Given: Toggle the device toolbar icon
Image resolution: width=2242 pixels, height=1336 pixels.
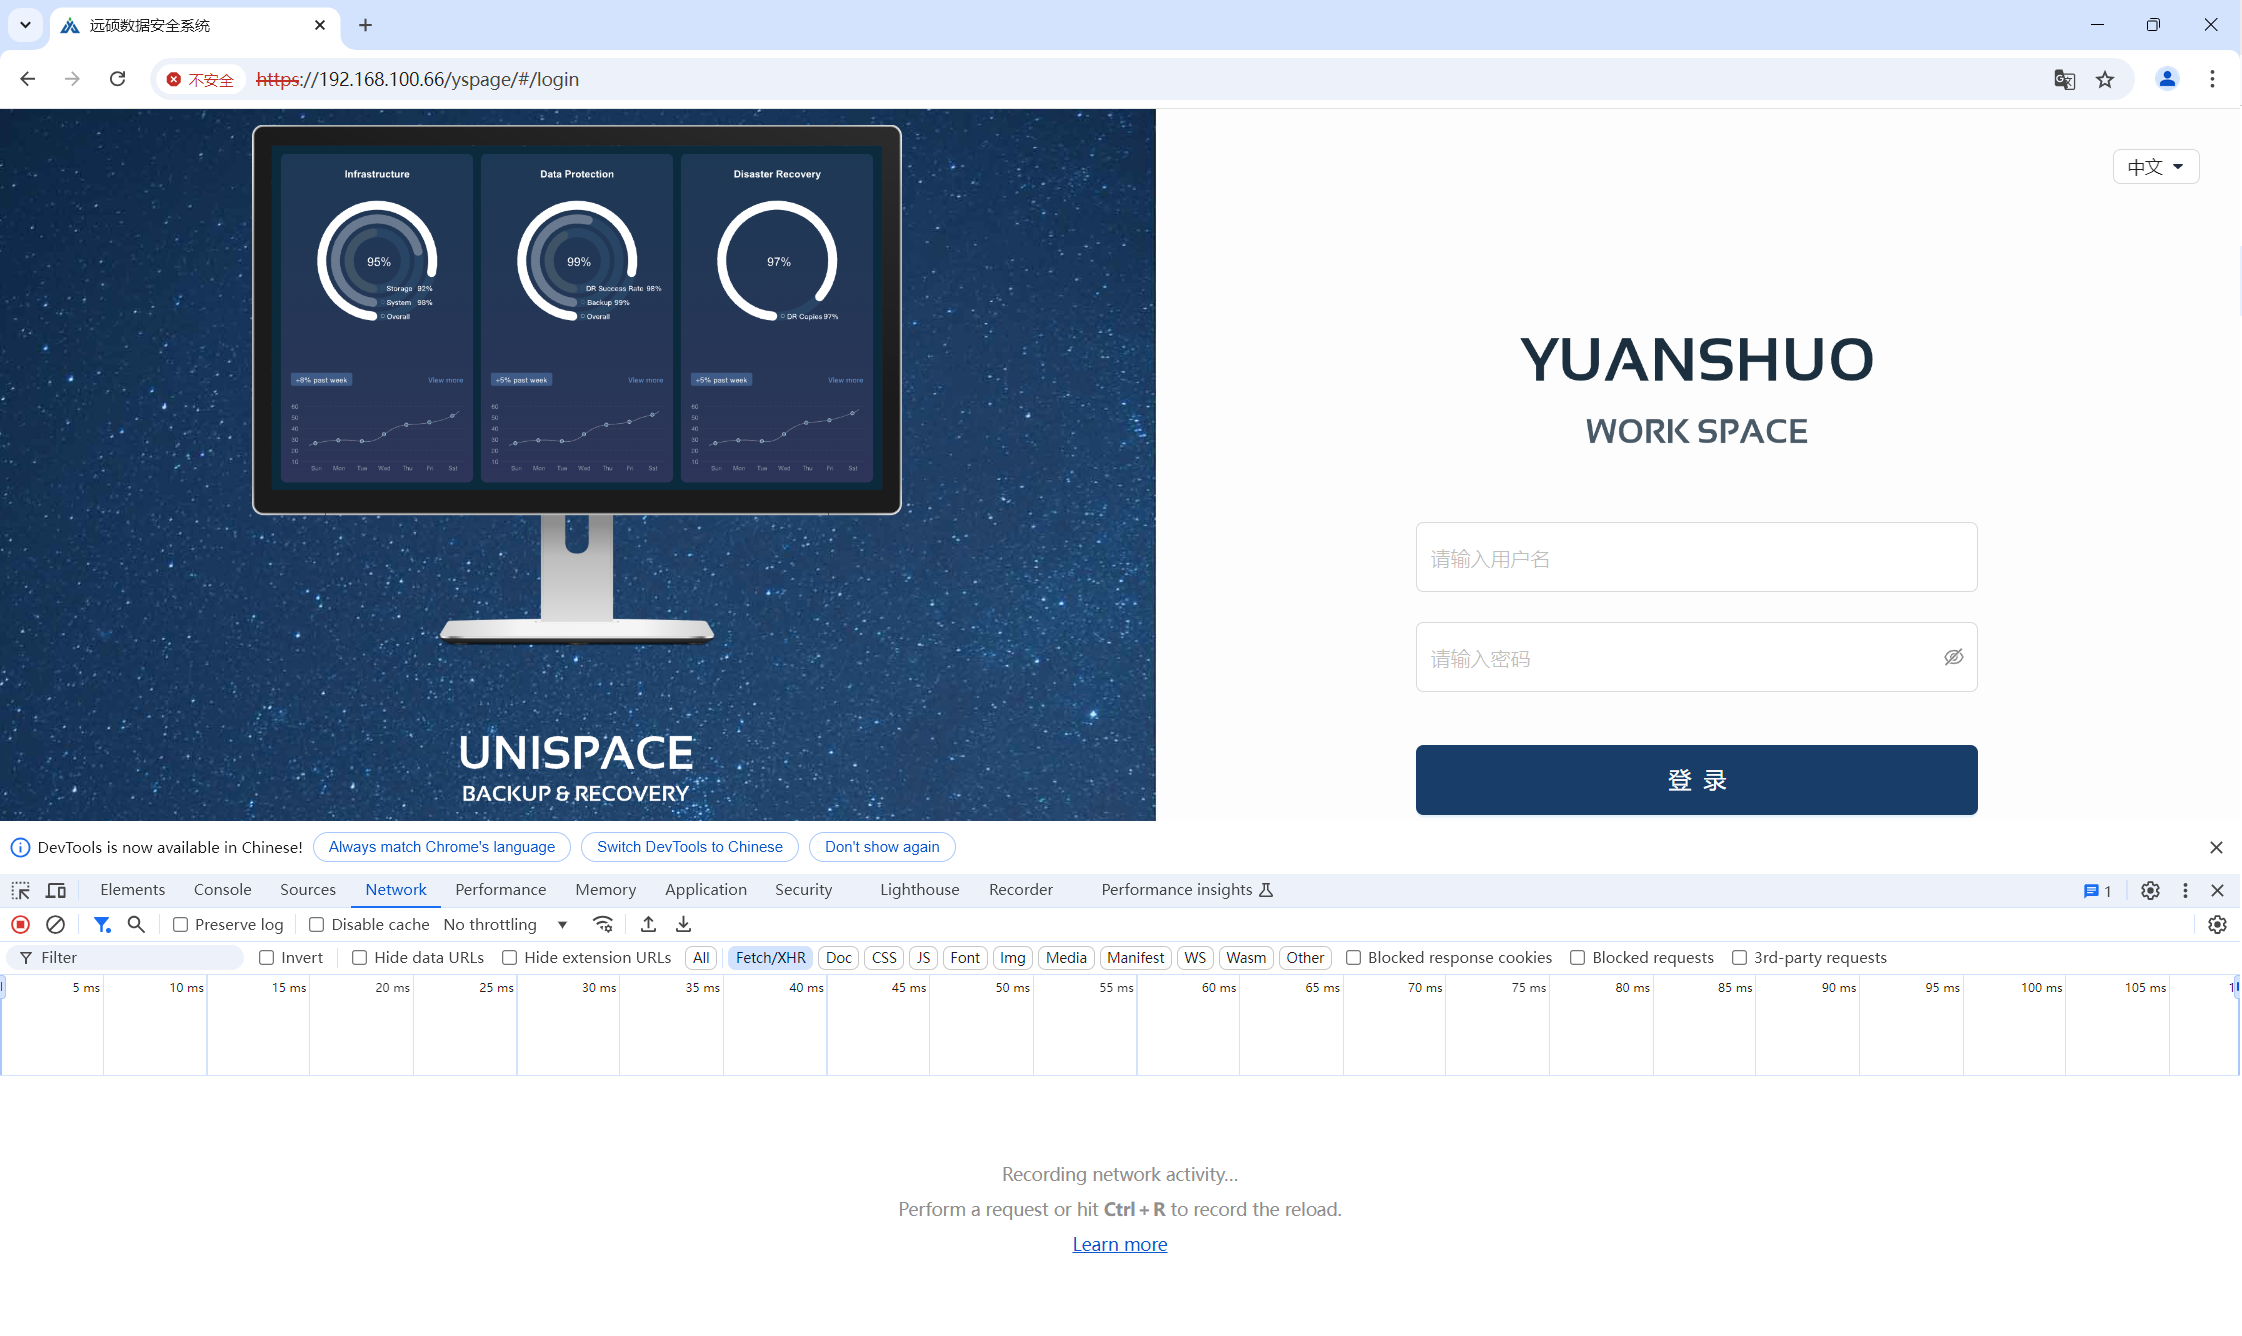Looking at the screenshot, I should tap(56, 890).
